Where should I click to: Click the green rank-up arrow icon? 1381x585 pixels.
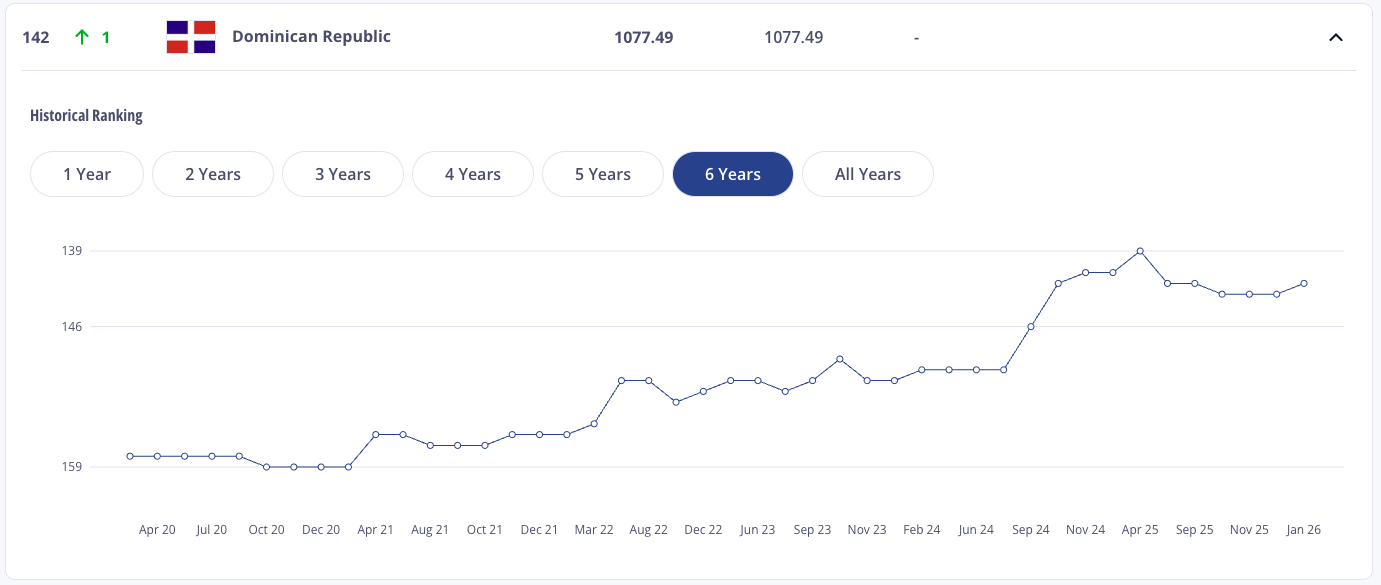[82, 37]
